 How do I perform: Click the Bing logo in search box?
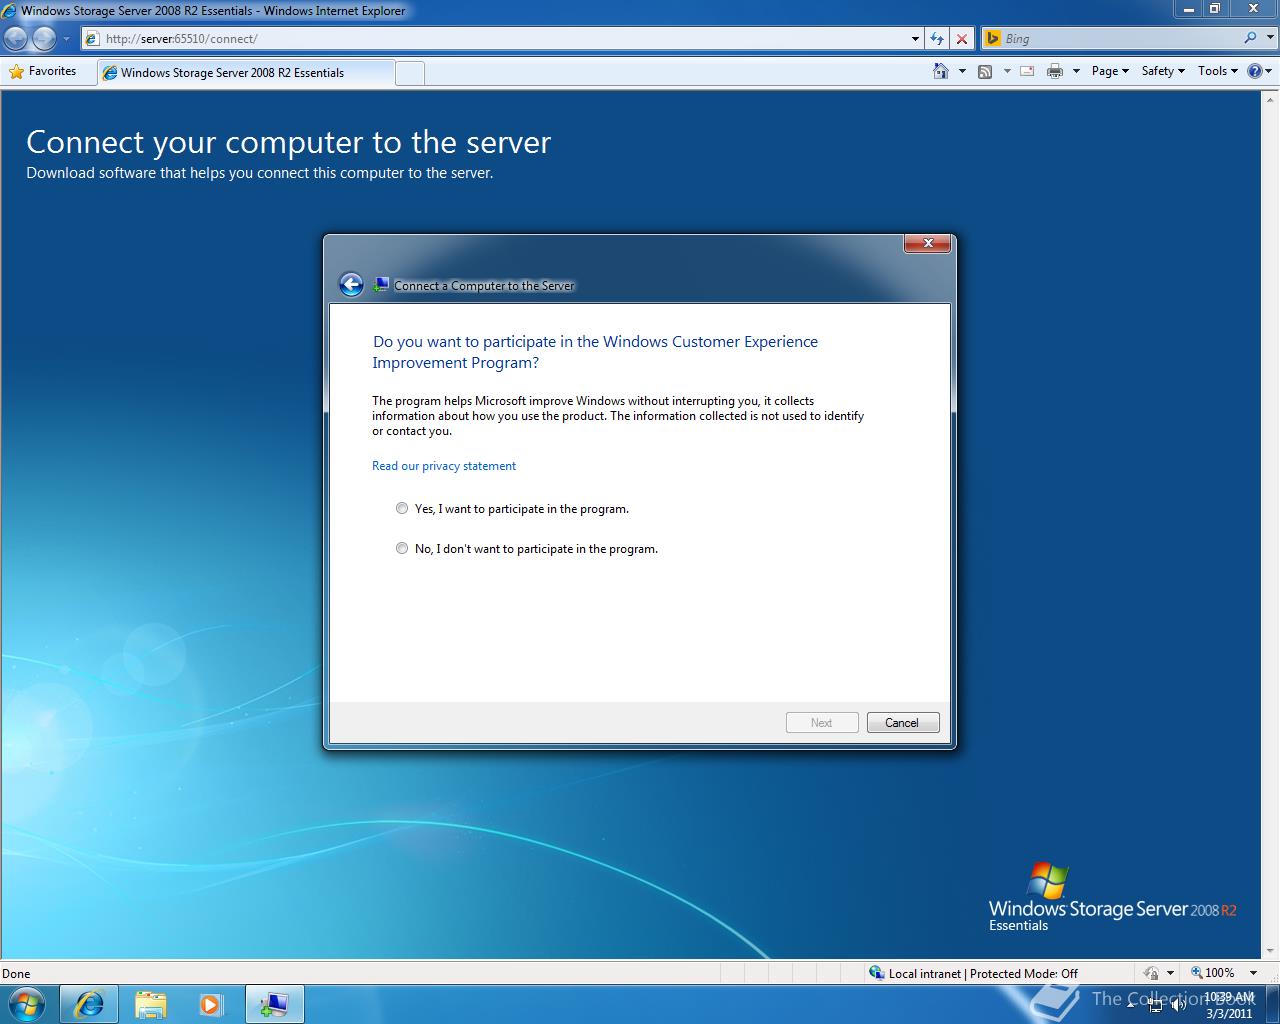(993, 38)
